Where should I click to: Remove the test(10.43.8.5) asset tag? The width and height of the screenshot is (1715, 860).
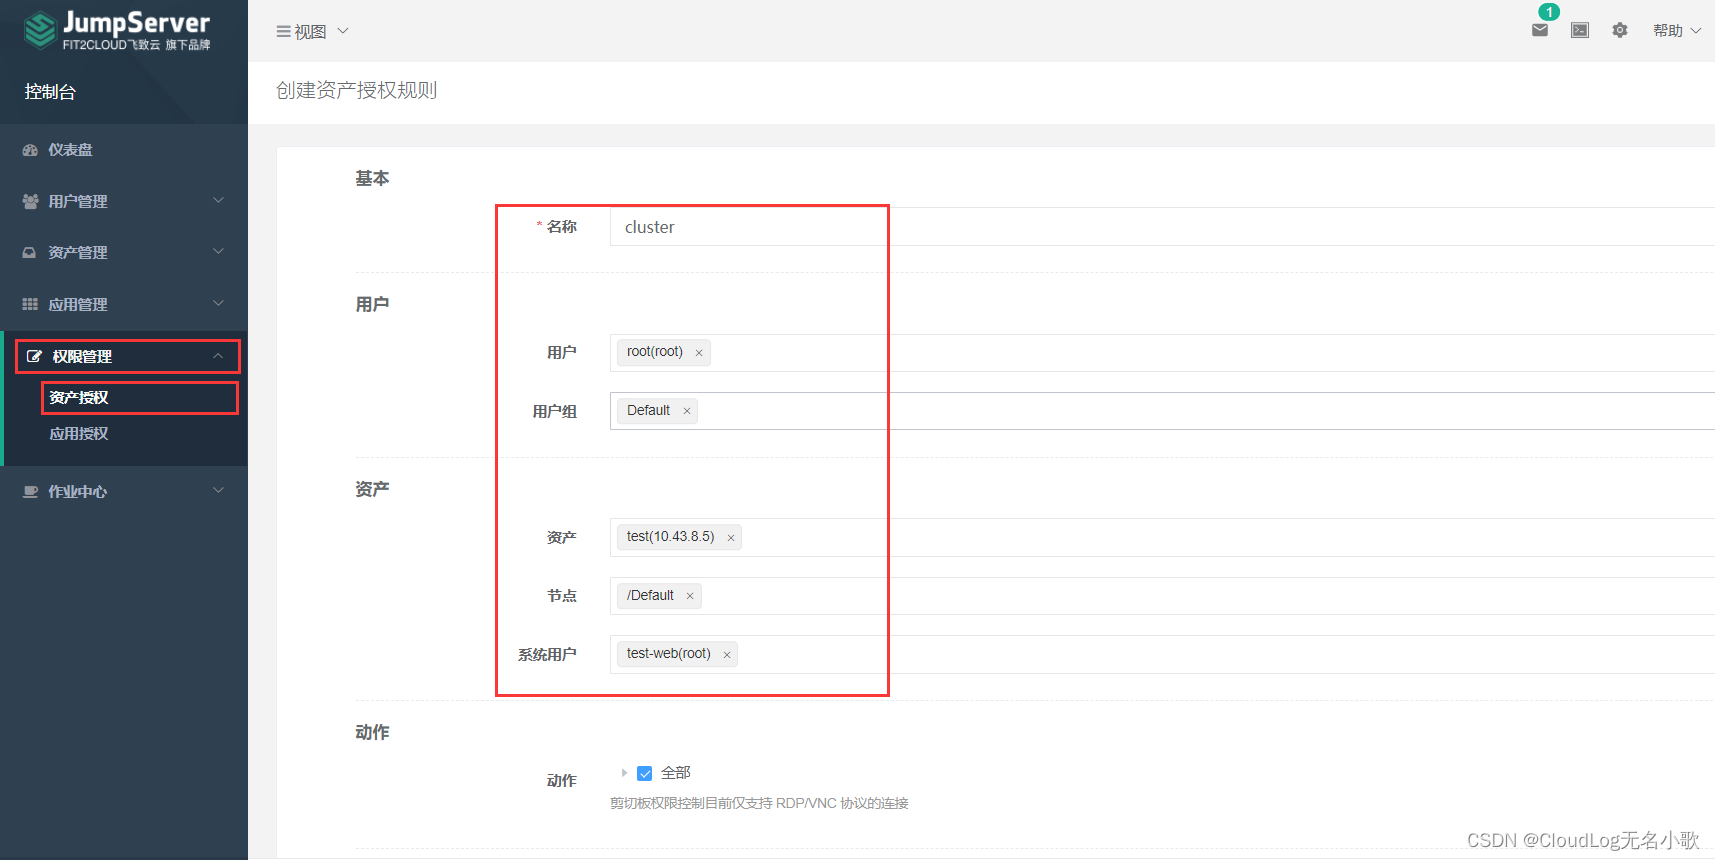pos(731,538)
